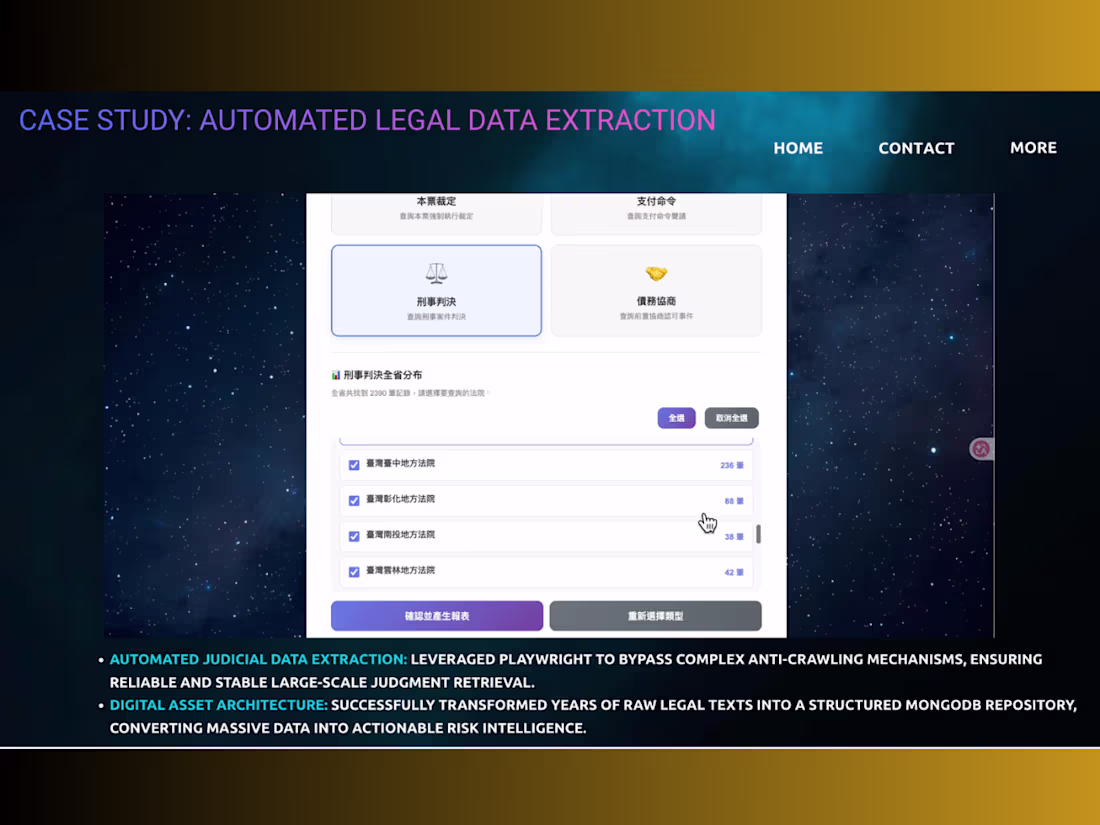Click the pink round icon at right edge

(x=981, y=449)
